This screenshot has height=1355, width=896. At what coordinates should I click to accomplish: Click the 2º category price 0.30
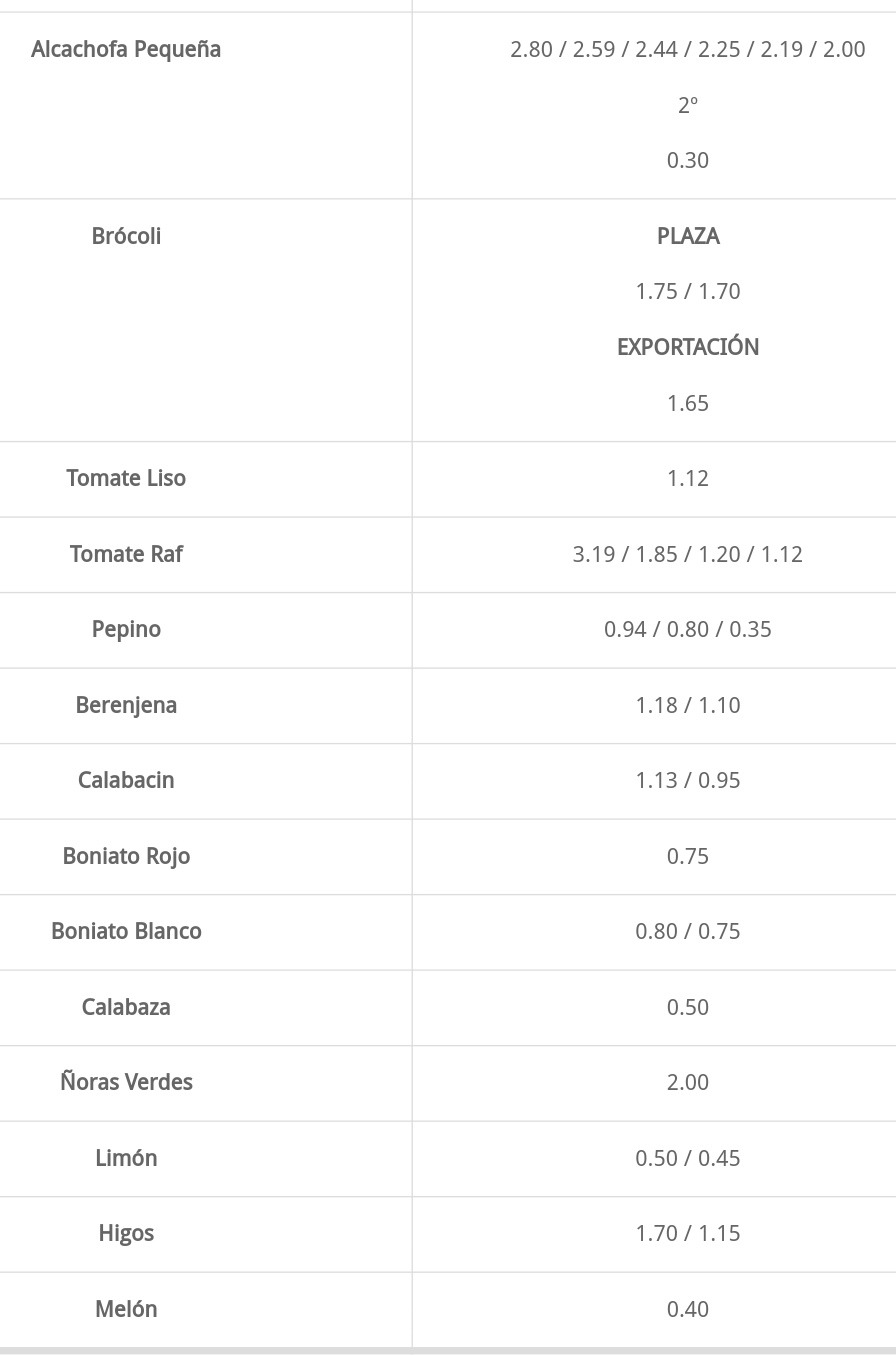pyautogui.click(x=688, y=160)
